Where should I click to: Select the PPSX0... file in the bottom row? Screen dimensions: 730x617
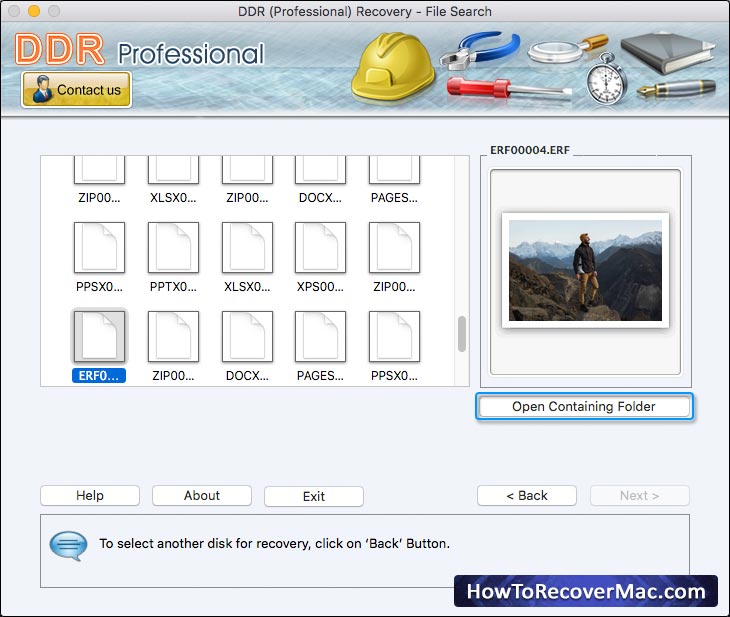point(394,337)
